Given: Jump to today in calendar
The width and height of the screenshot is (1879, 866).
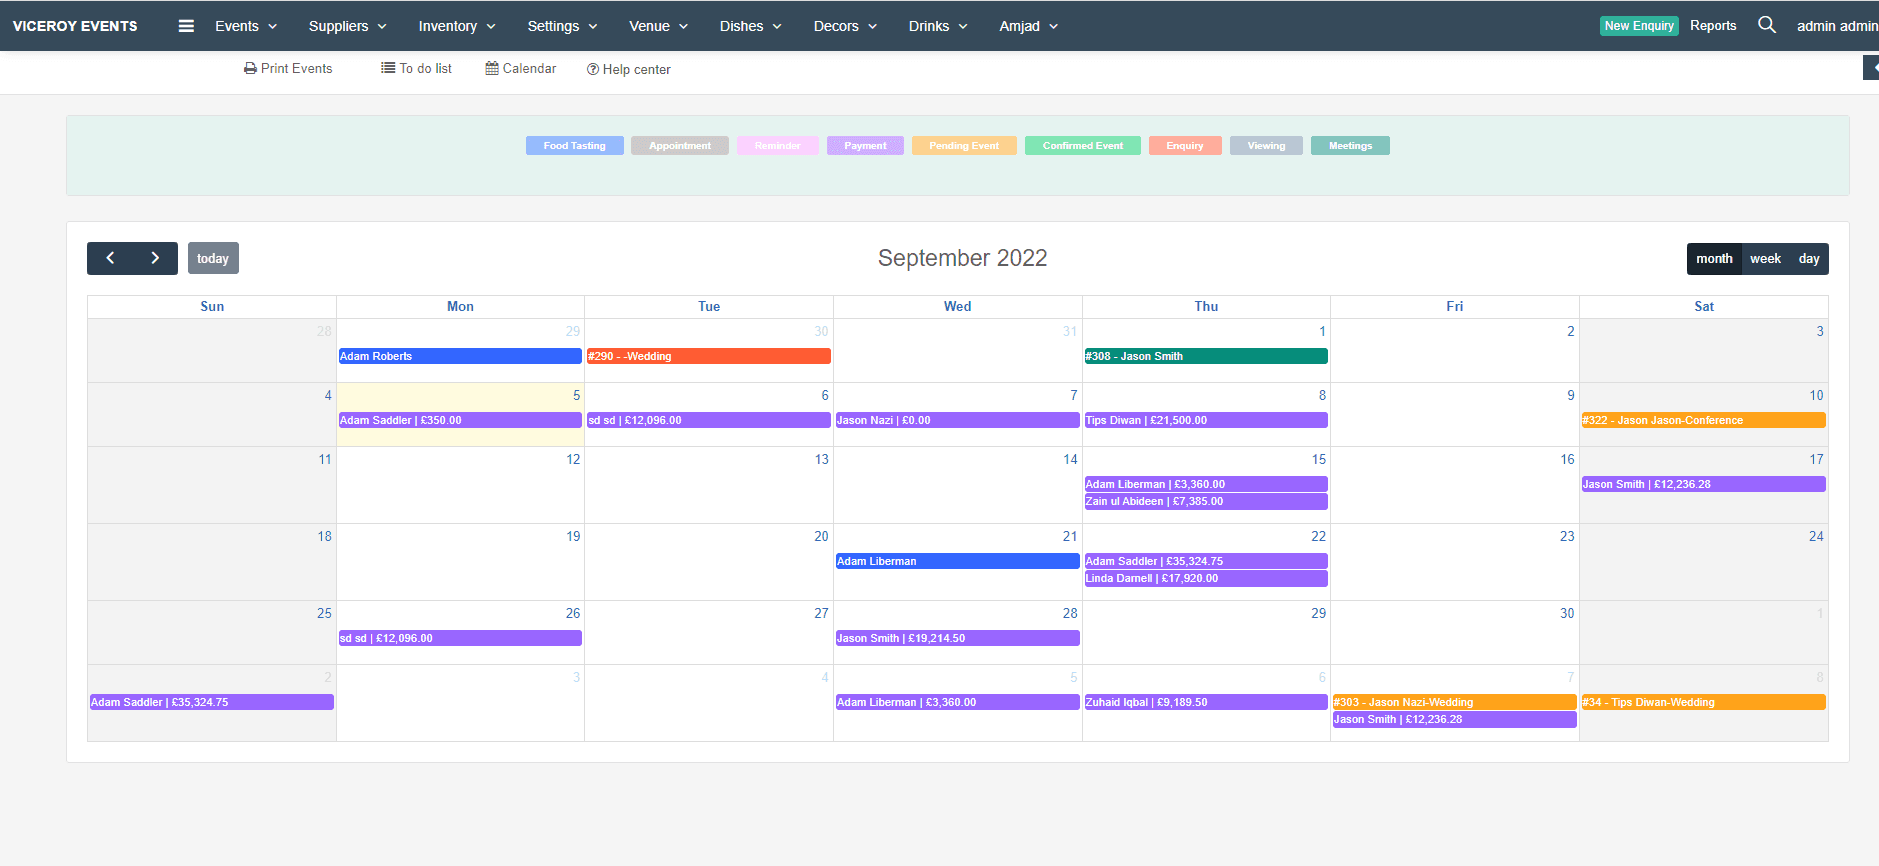Looking at the screenshot, I should (213, 258).
